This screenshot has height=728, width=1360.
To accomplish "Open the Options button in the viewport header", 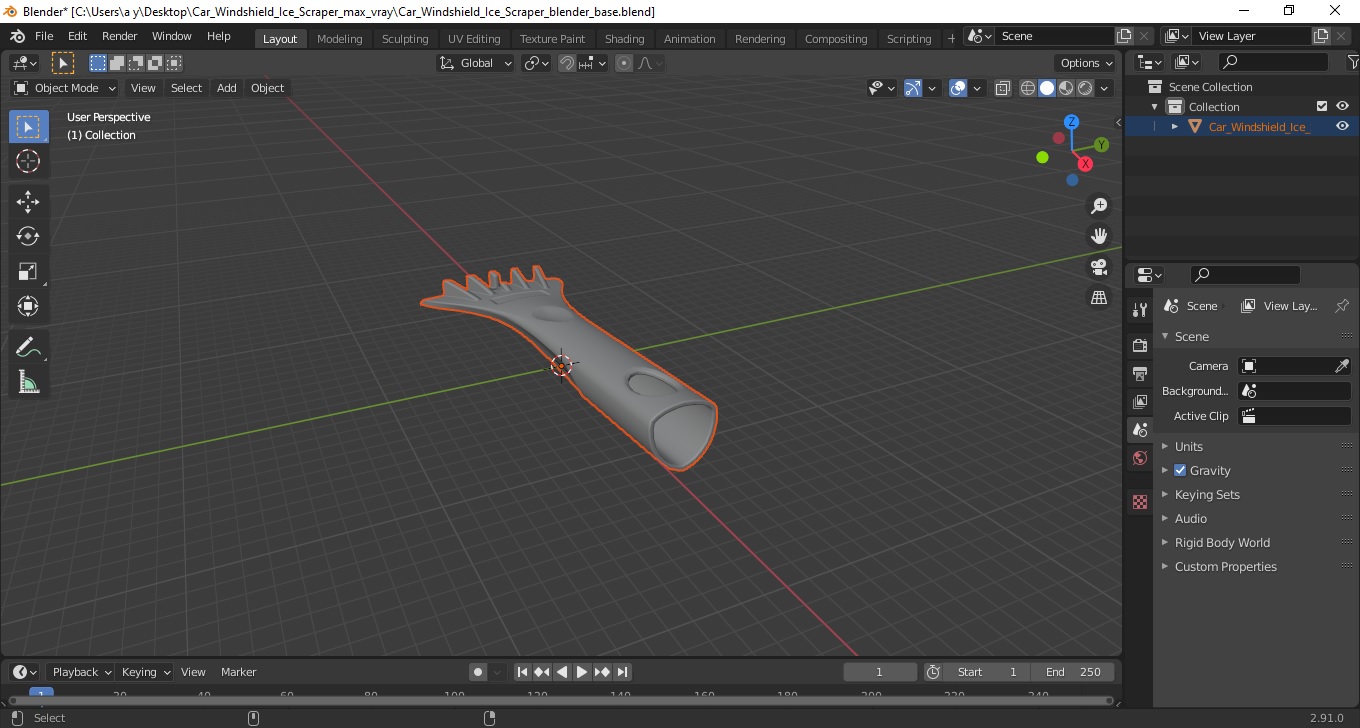I will pos(1087,62).
